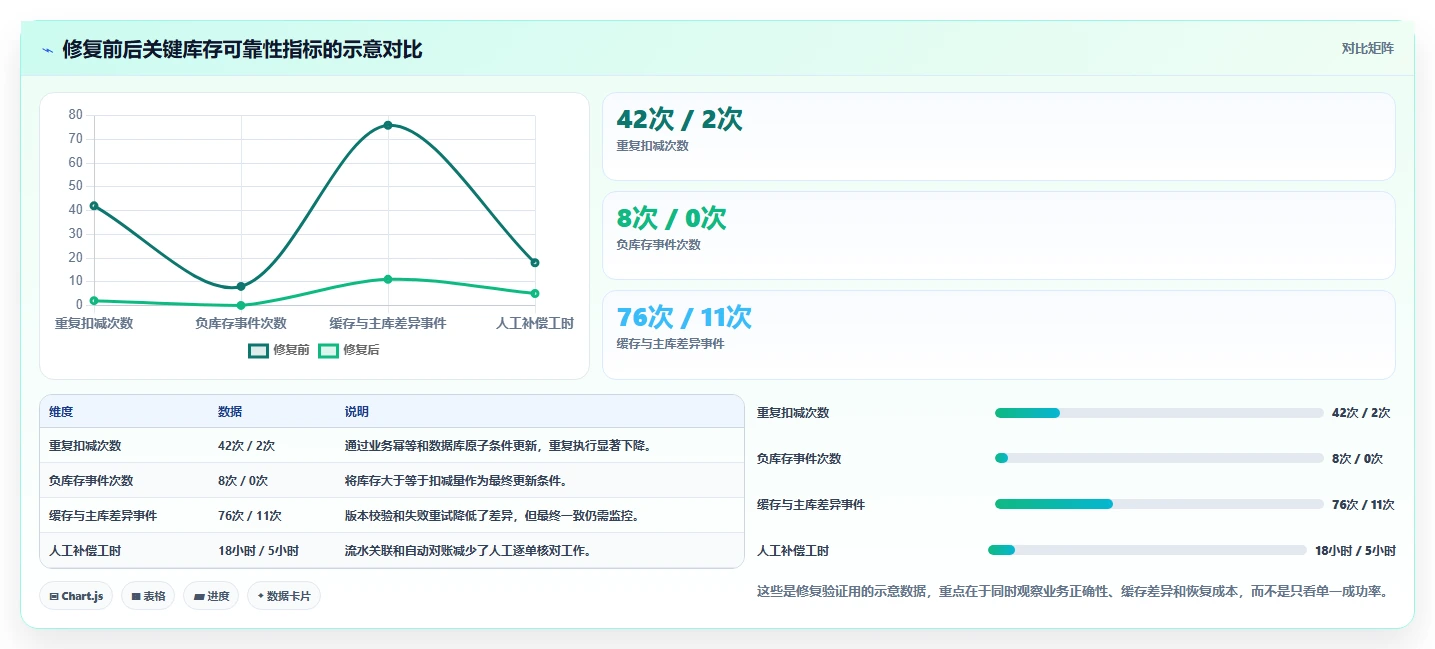Screen dimensions: 1435x649
Task: Click table value 76次 / 11次
Action: point(250,516)
